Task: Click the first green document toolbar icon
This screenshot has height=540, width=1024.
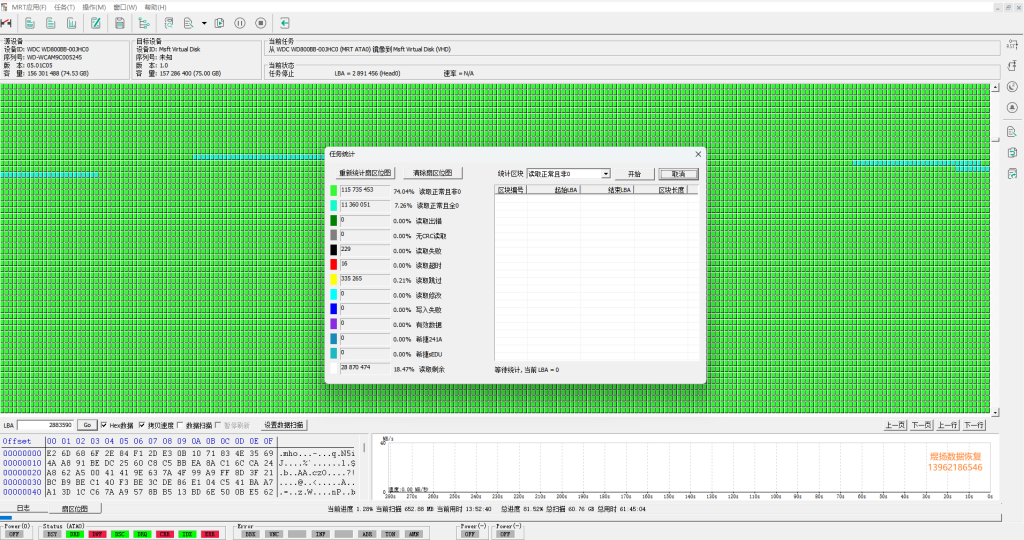Action: coord(30,23)
